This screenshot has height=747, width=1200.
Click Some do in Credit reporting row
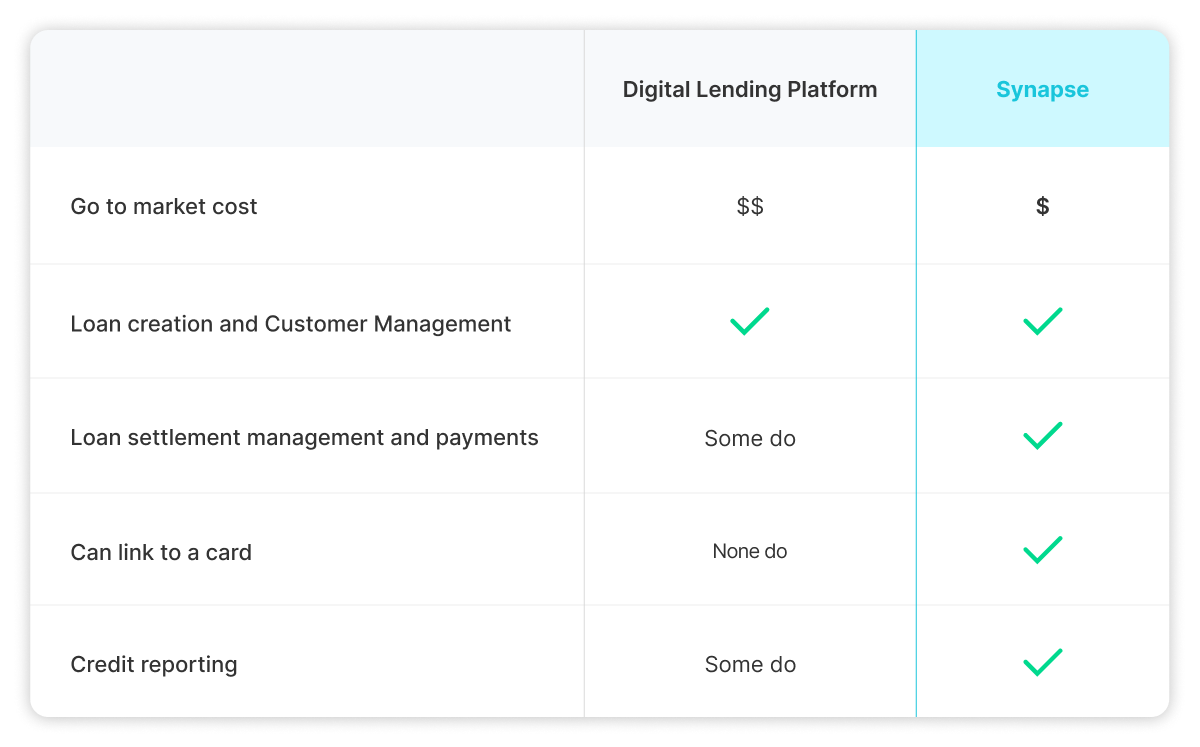(750, 665)
